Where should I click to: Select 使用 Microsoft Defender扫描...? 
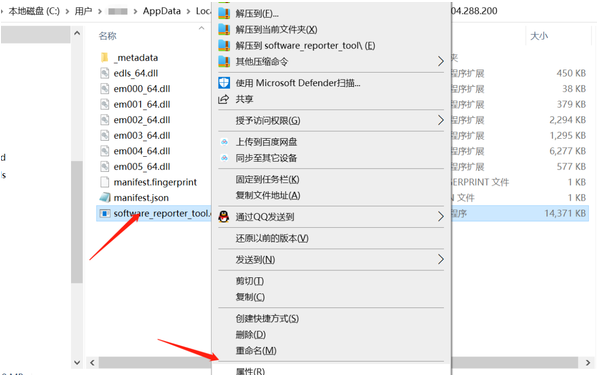[298, 83]
